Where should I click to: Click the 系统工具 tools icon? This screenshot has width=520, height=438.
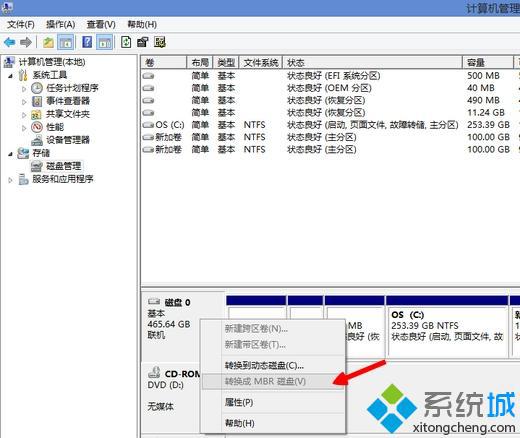tap(23, 75)
